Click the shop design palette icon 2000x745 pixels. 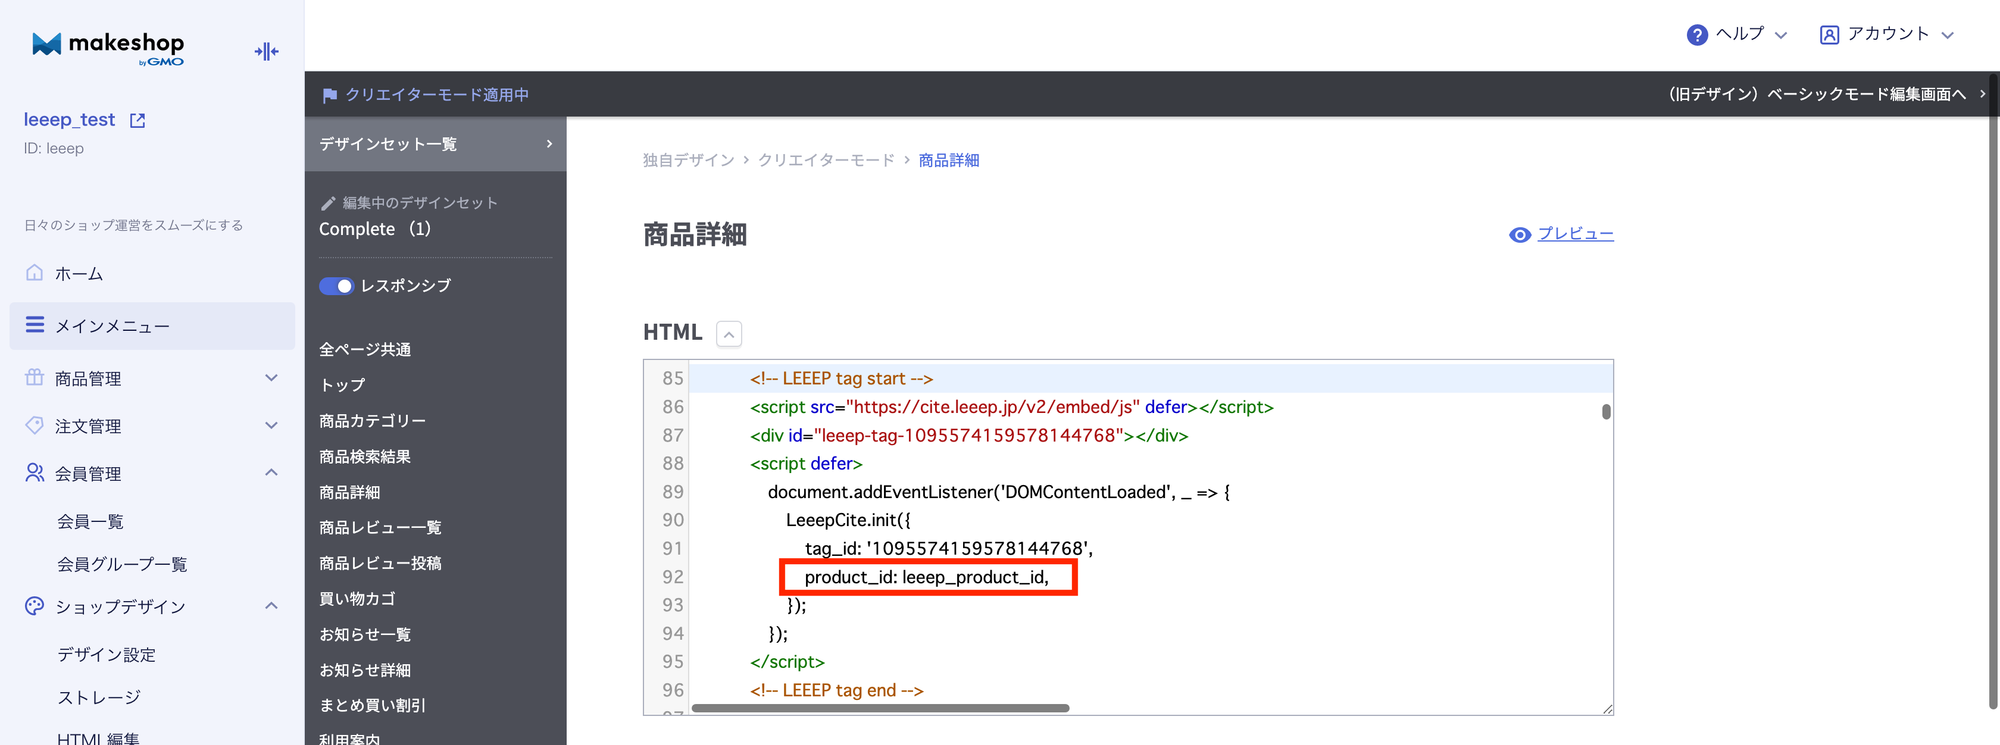pyautogui.click(x=35, y=606)
